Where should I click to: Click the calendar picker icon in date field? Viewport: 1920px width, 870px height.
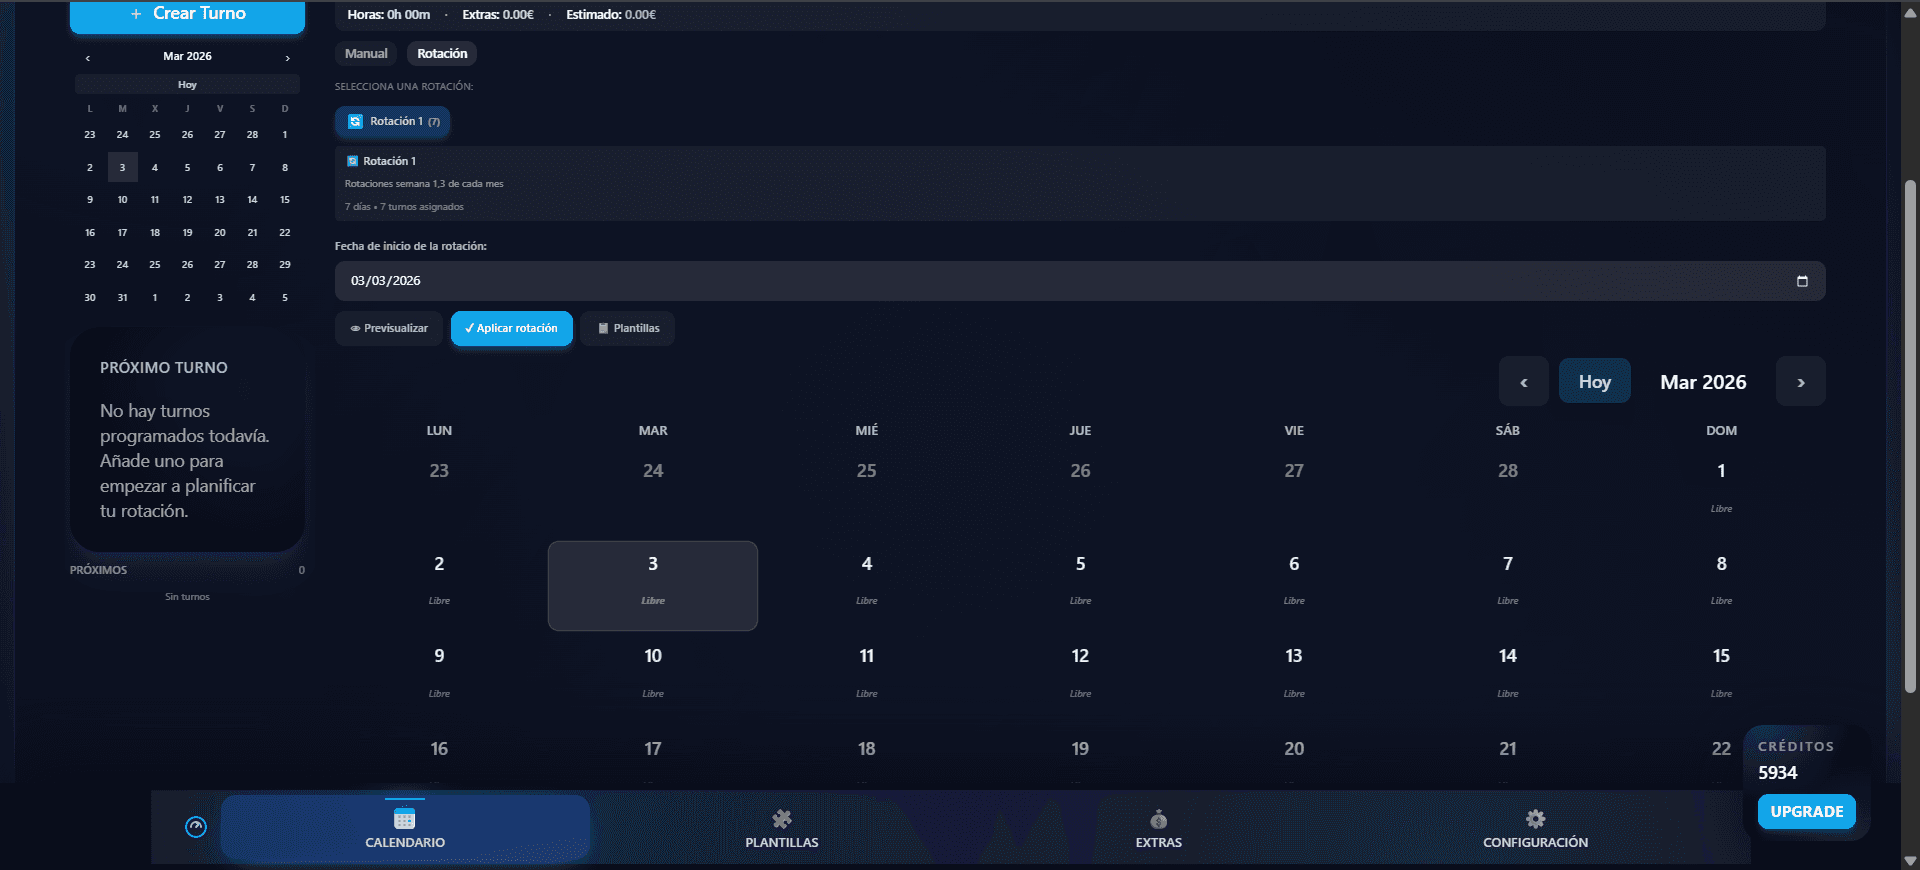click(1802, 281)
